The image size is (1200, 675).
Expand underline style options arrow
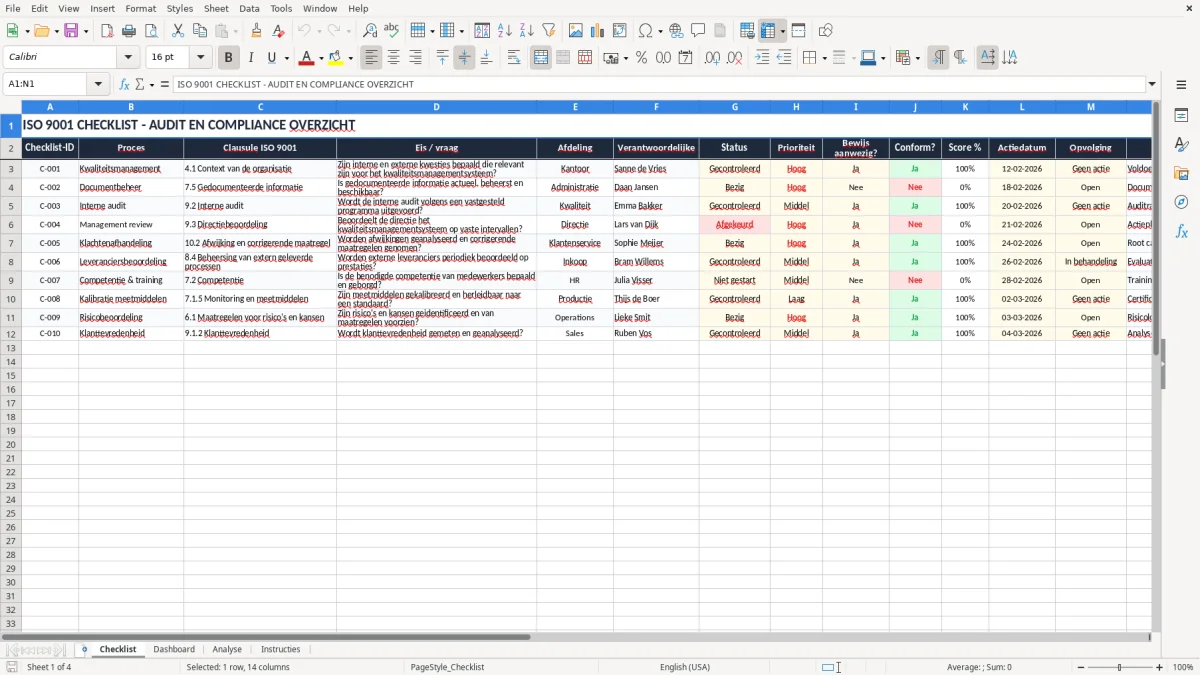point(286,58)
